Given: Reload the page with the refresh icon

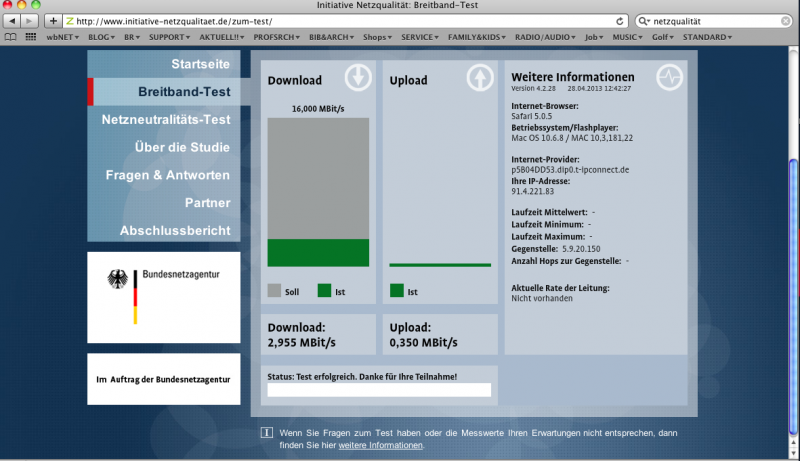Looking at the screenshot, I should (x=621, y=20).
